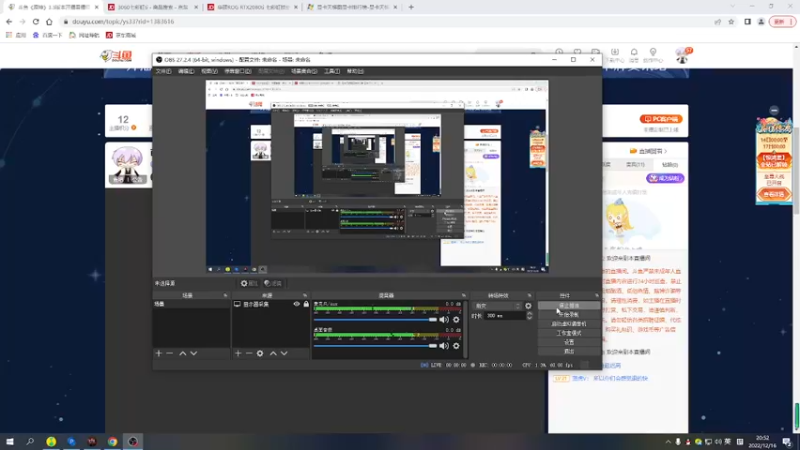
Task: Switch to the second Chrome tab
Action: click(x=153, y=7)
